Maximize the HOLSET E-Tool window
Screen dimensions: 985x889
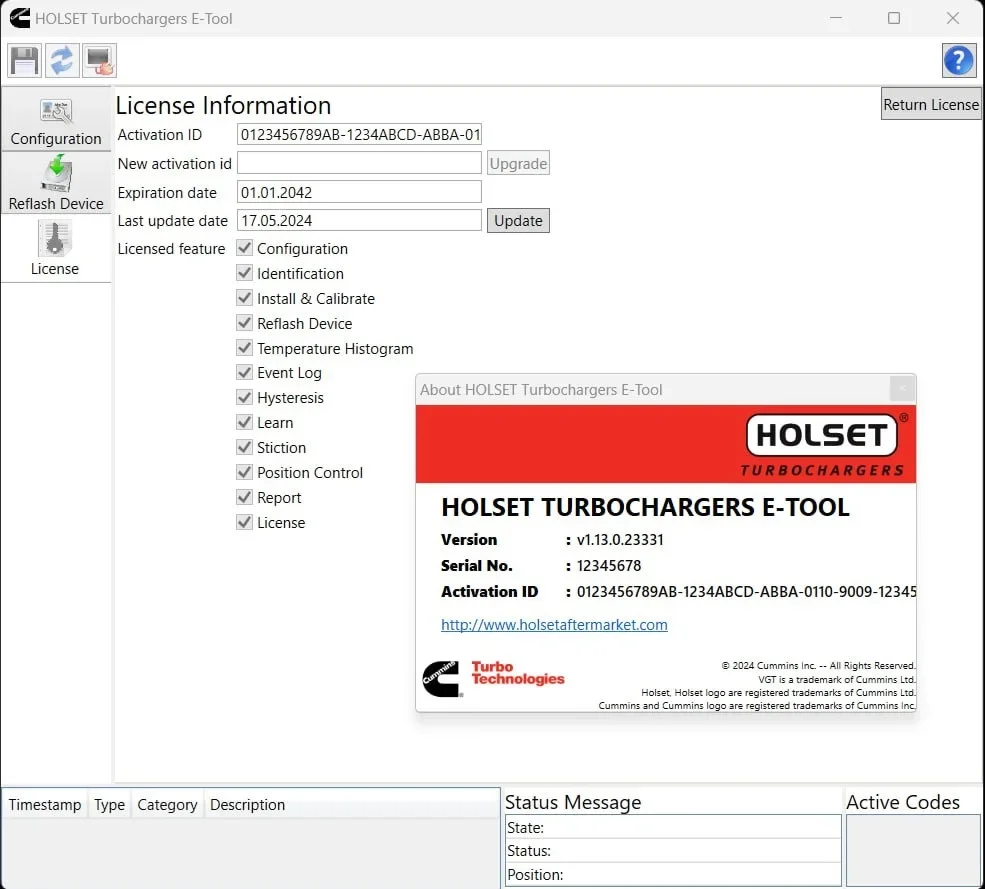point(894,18)
